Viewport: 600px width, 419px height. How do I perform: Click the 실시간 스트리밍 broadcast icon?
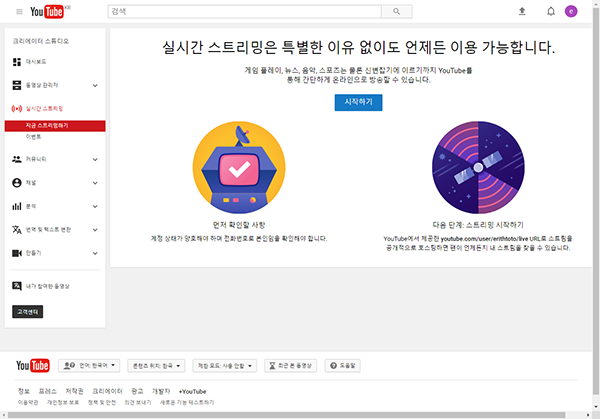point(17,109)
